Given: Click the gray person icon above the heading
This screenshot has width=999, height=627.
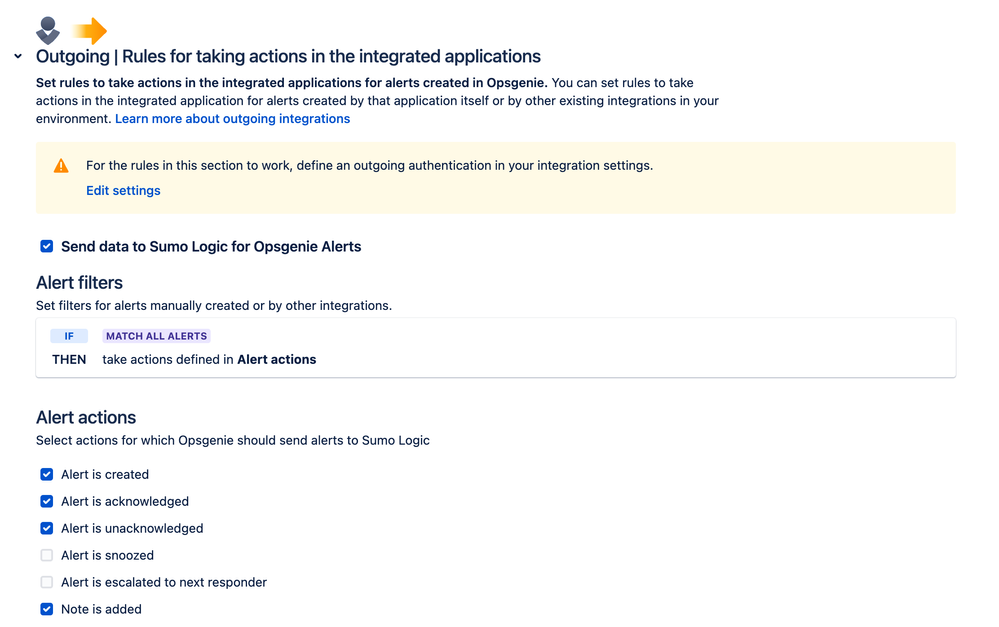Looking at the screenshot, I should (x=47, y=30).
